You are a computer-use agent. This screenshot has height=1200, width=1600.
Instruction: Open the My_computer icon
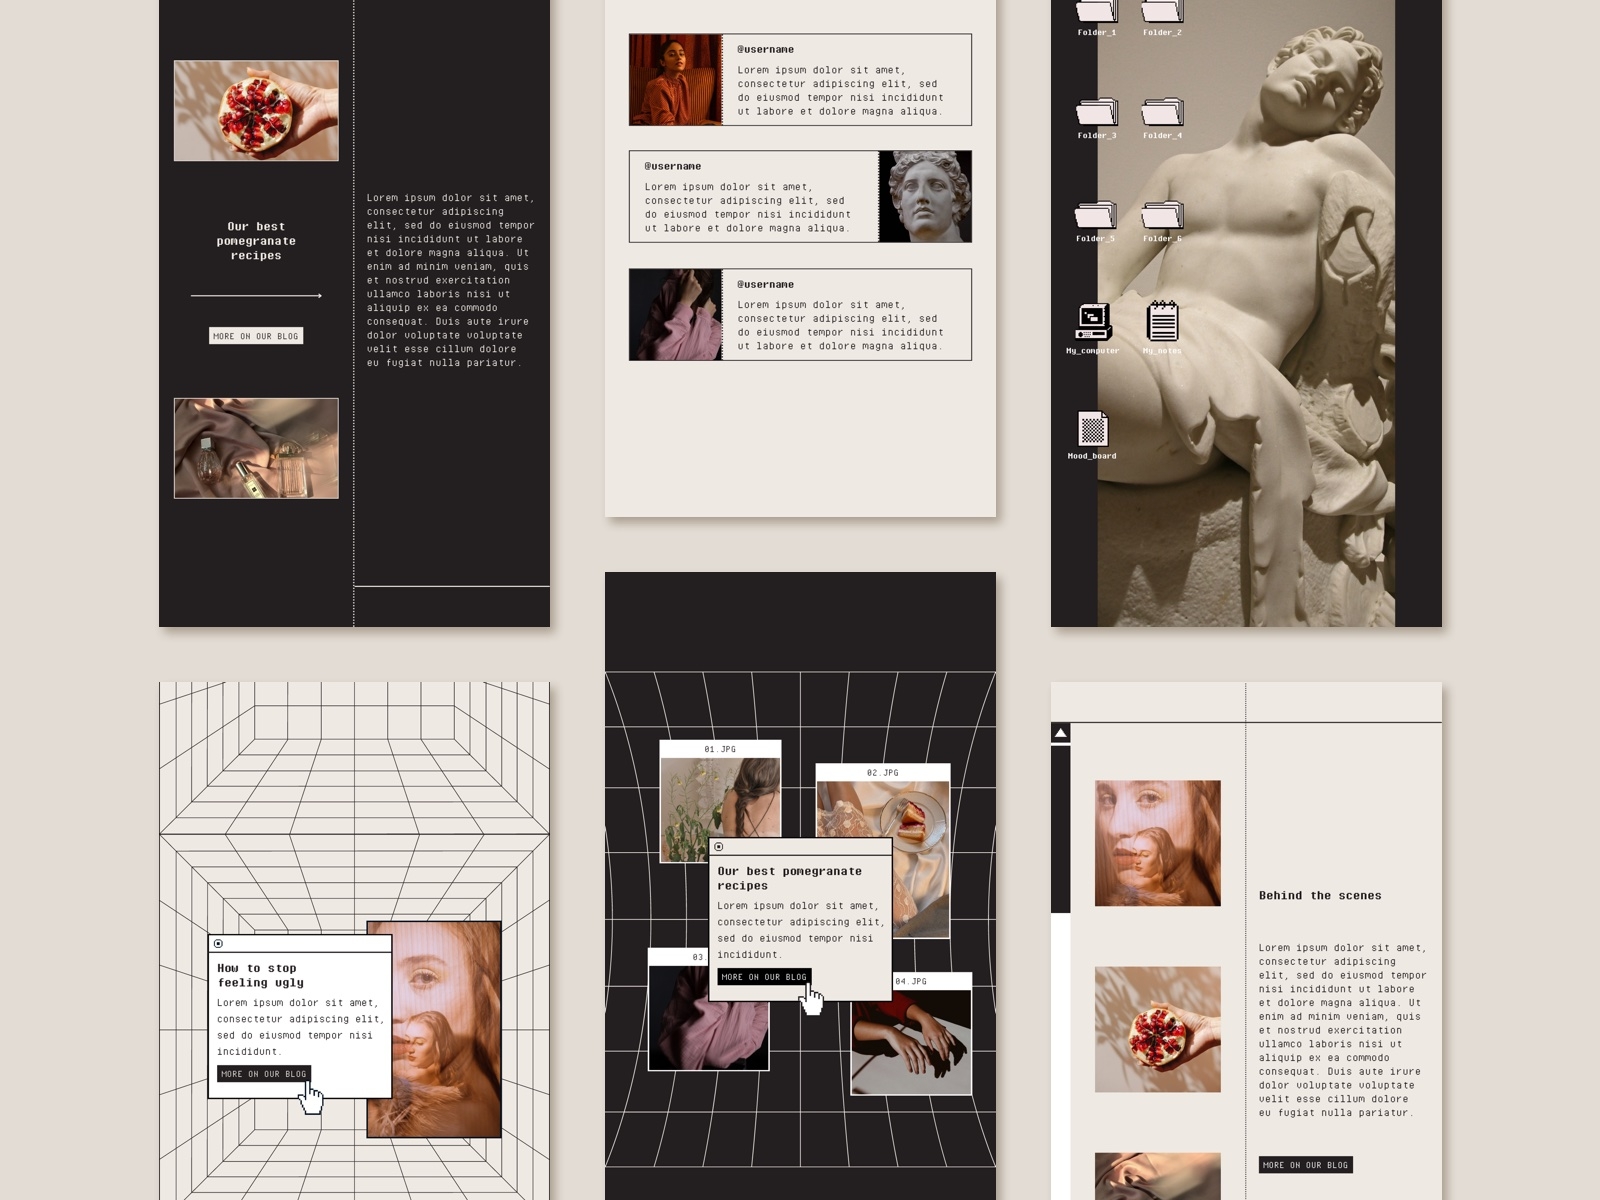tap(1093, 322)
